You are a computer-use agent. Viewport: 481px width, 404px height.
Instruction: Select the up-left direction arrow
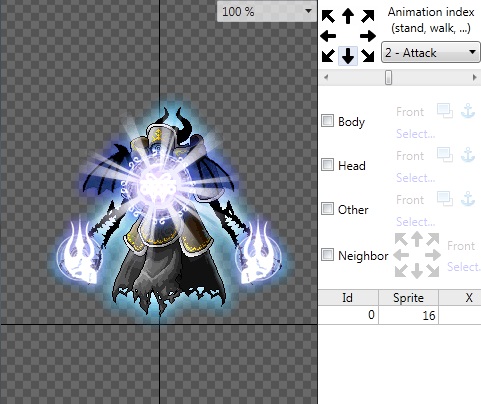[328, 16]
